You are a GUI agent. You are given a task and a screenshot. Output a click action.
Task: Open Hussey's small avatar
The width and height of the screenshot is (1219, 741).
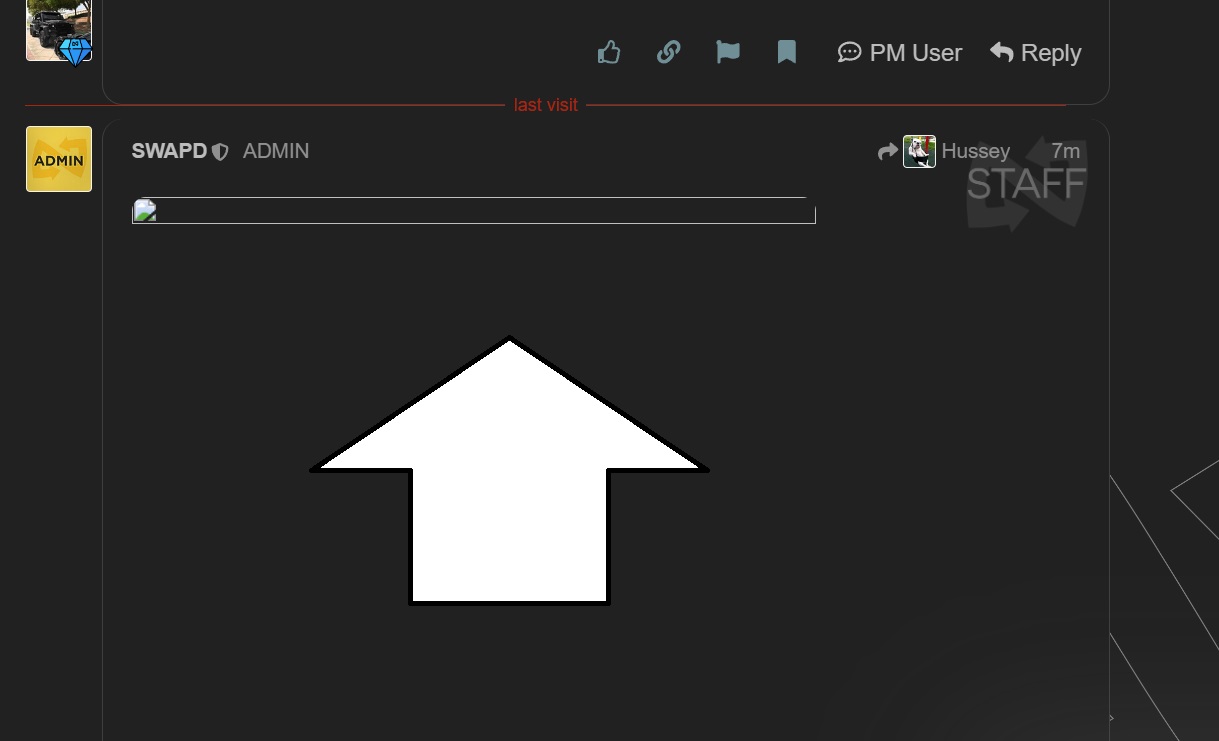pyautogui.click(x=919, y=151)
